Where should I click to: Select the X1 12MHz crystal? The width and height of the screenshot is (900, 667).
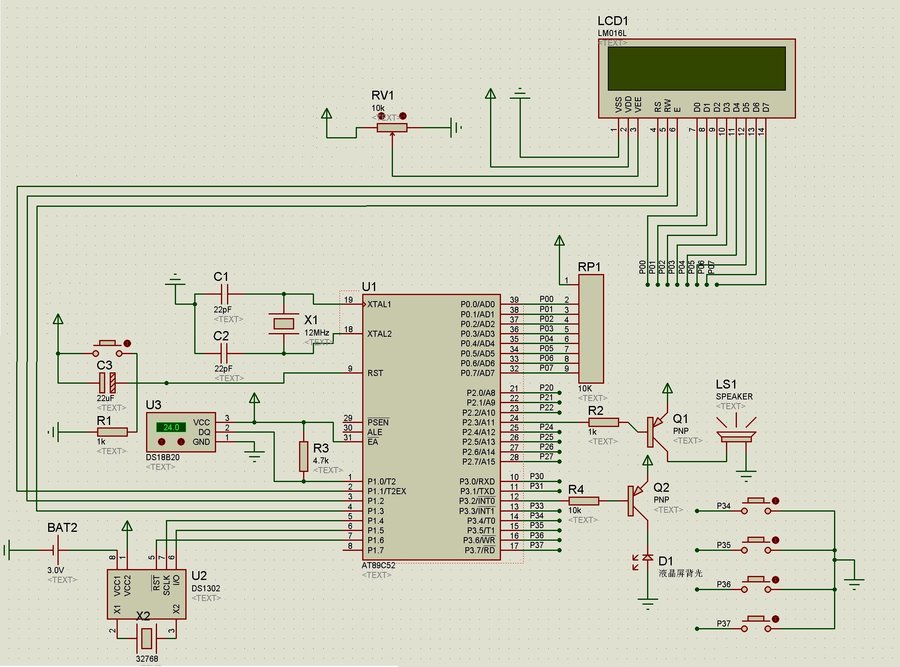click(282, 321)
